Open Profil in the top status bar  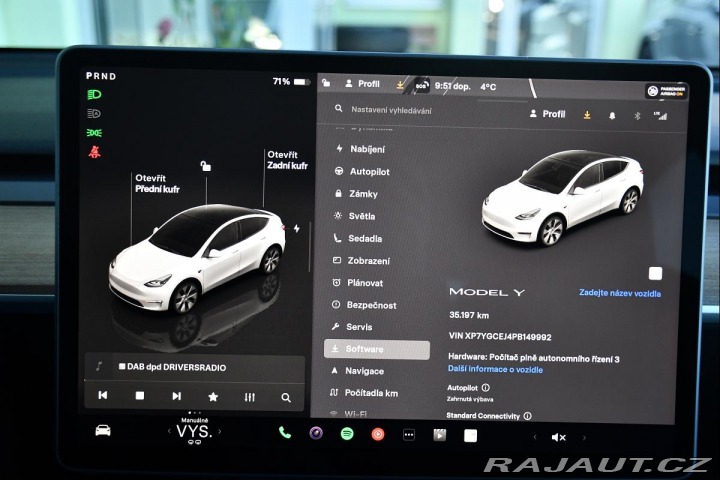click(362, 84)
